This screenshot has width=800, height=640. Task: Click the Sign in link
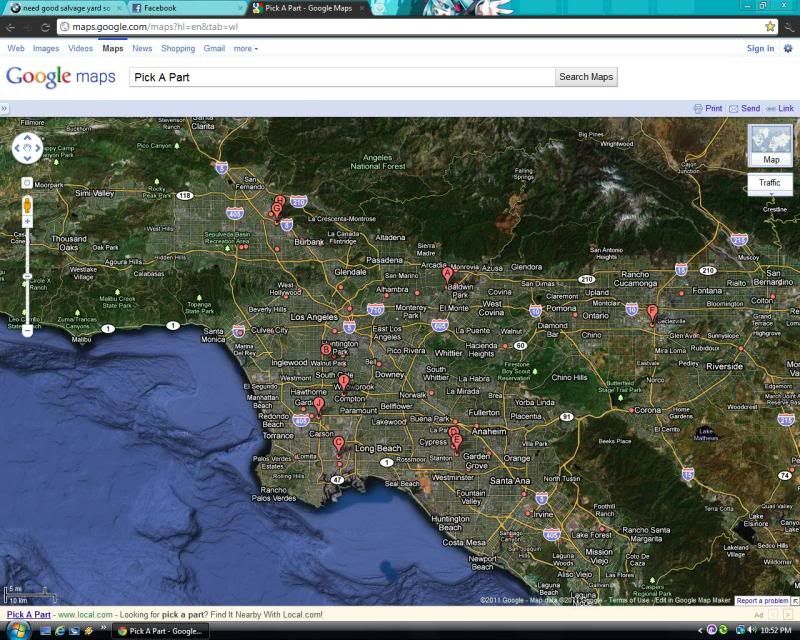[x=760, y=48]
